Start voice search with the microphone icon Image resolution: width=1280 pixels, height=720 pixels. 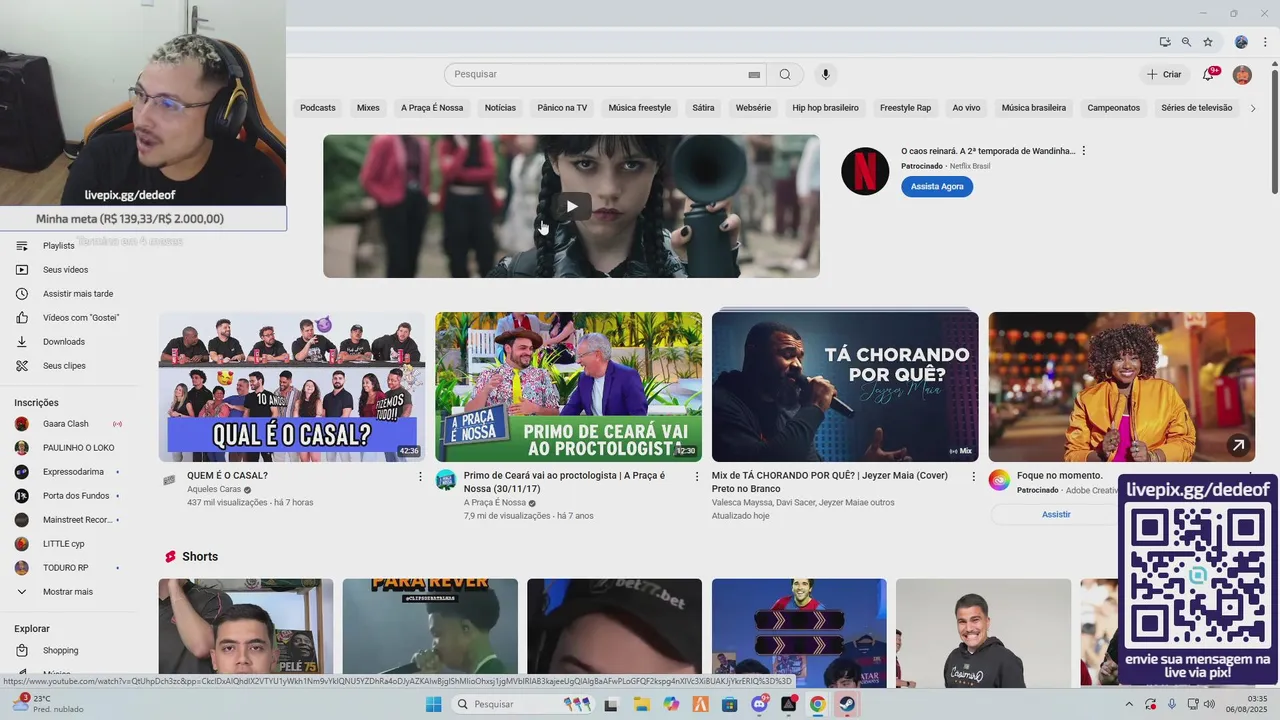825,74
